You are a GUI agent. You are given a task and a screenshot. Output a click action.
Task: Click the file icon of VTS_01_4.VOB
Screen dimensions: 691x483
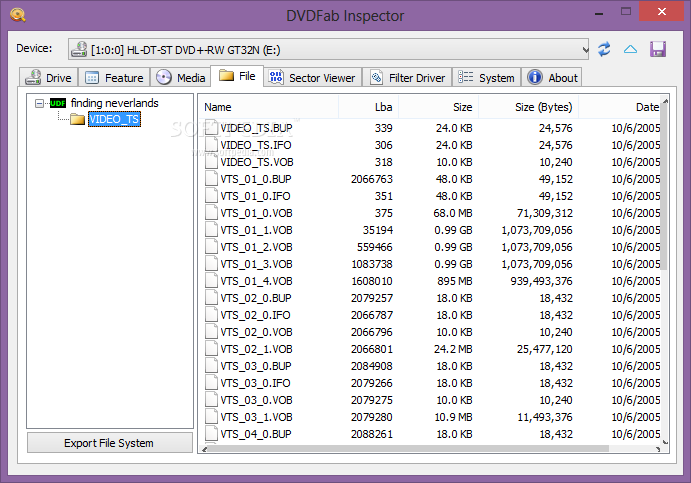(212, 281)
